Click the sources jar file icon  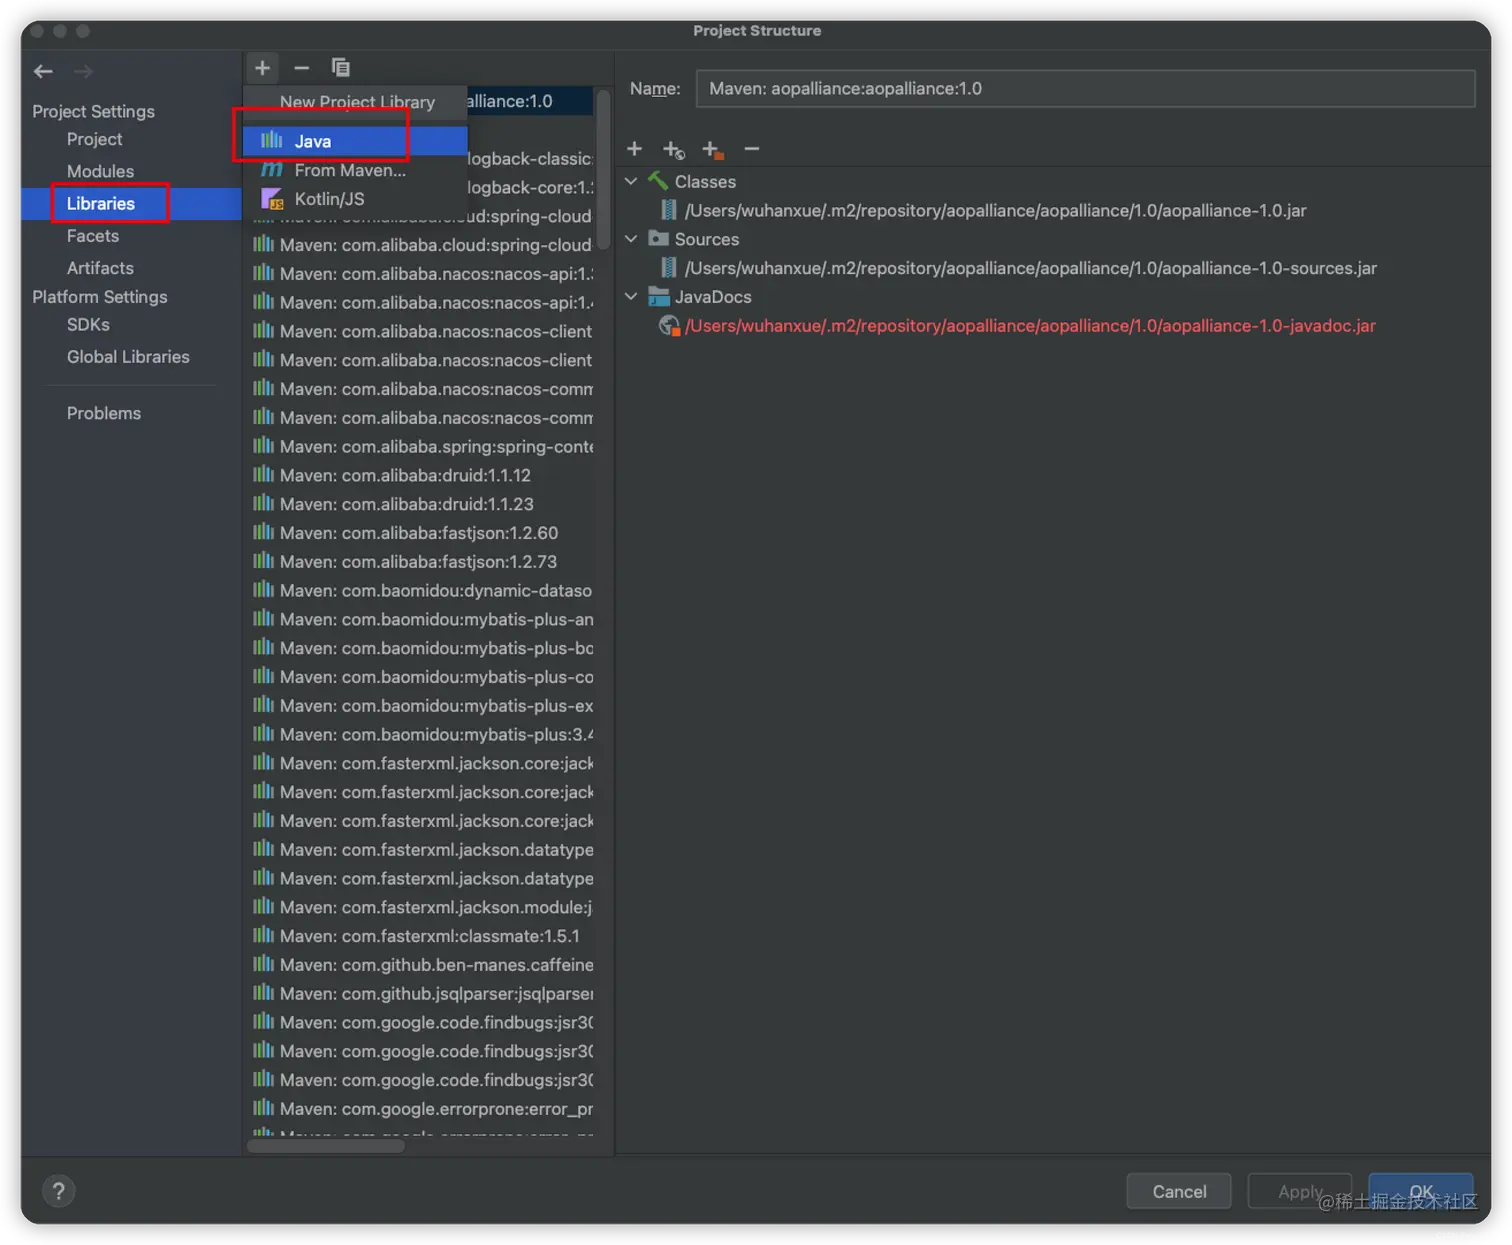pos(669,268)
